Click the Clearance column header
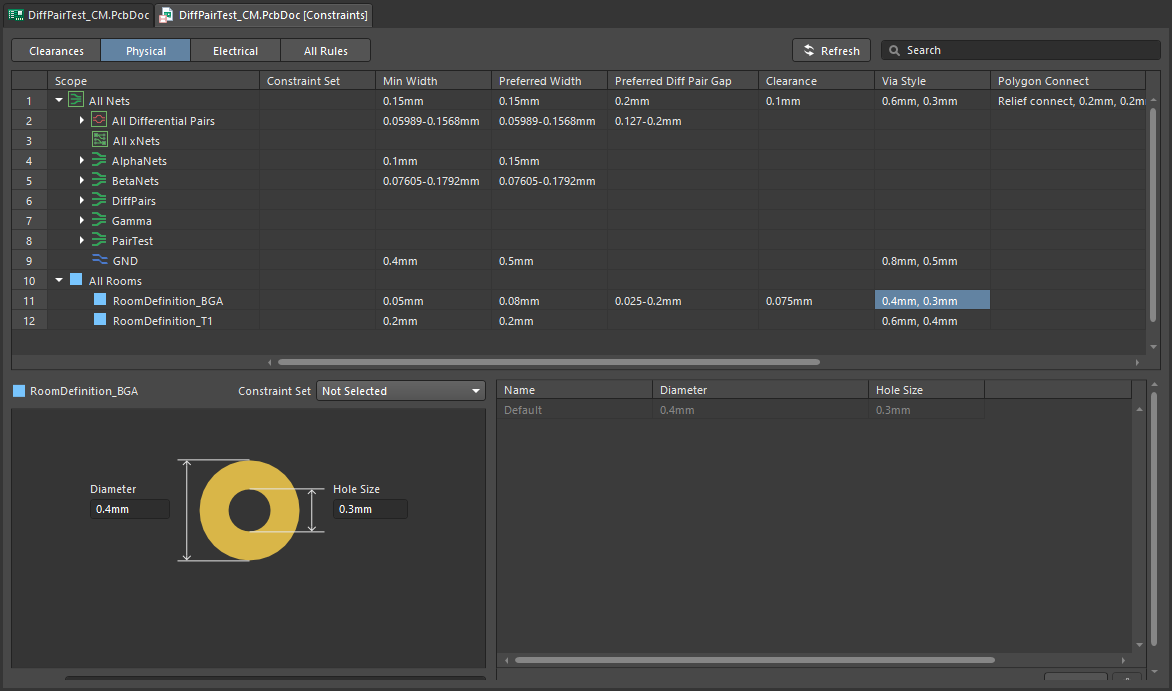Screen dimensions: 1172x691 click(x=816, y=81)
